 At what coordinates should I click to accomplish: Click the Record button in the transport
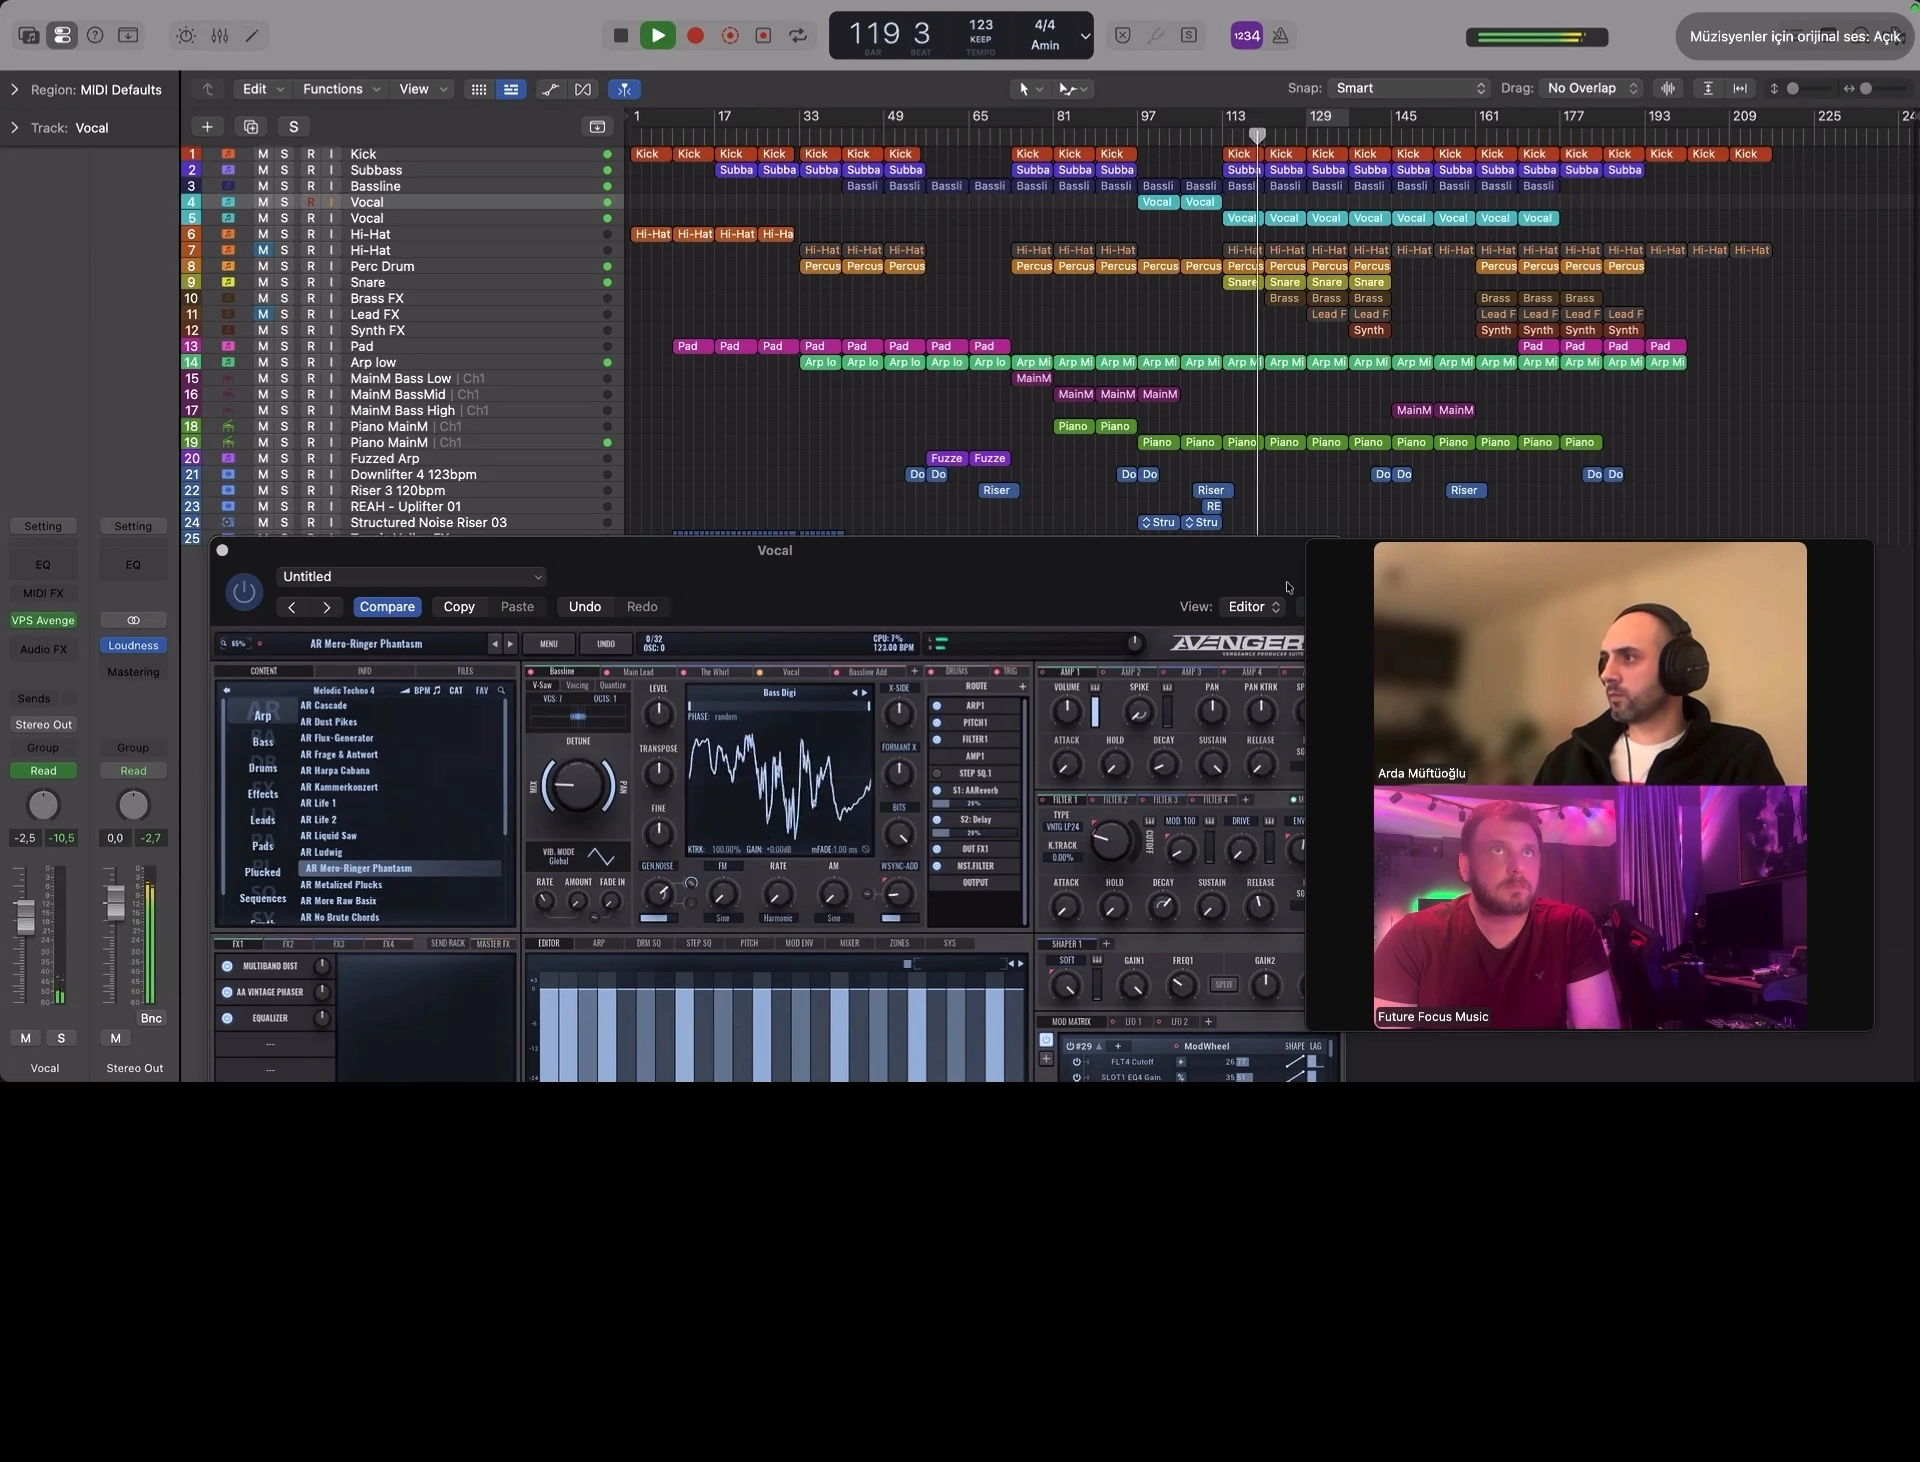[696, 36]
